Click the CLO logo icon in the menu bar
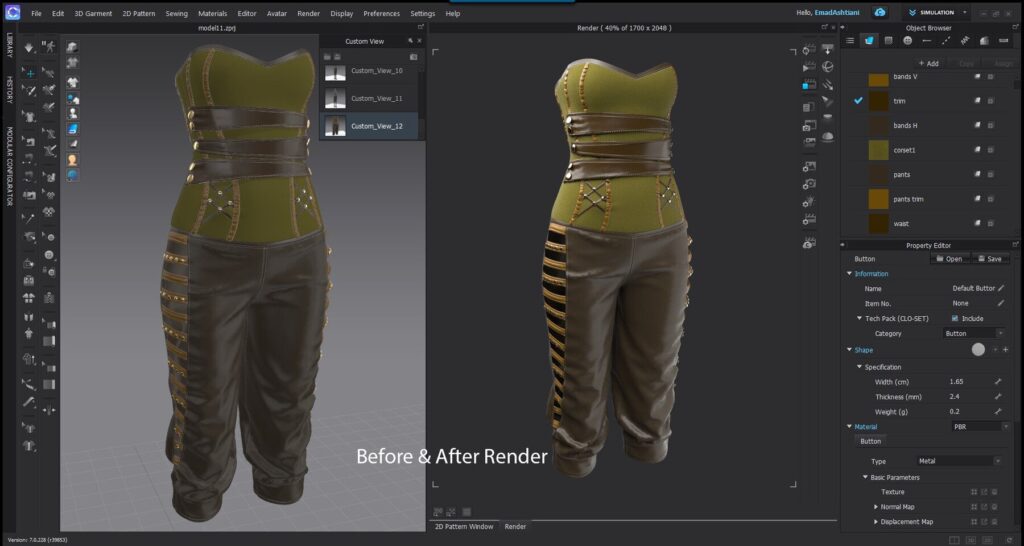This screenshot has width=1024, height=546. click(12, 13)
